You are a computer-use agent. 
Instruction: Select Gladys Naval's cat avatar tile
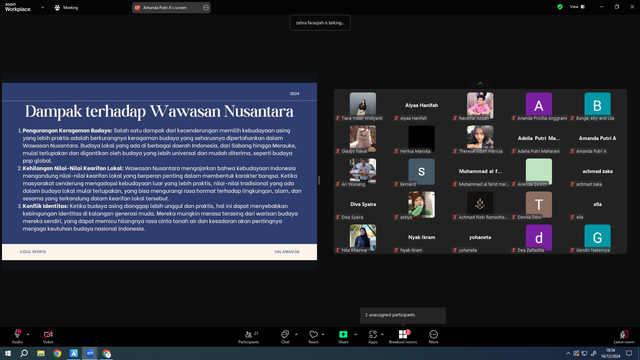click(363, 139)
